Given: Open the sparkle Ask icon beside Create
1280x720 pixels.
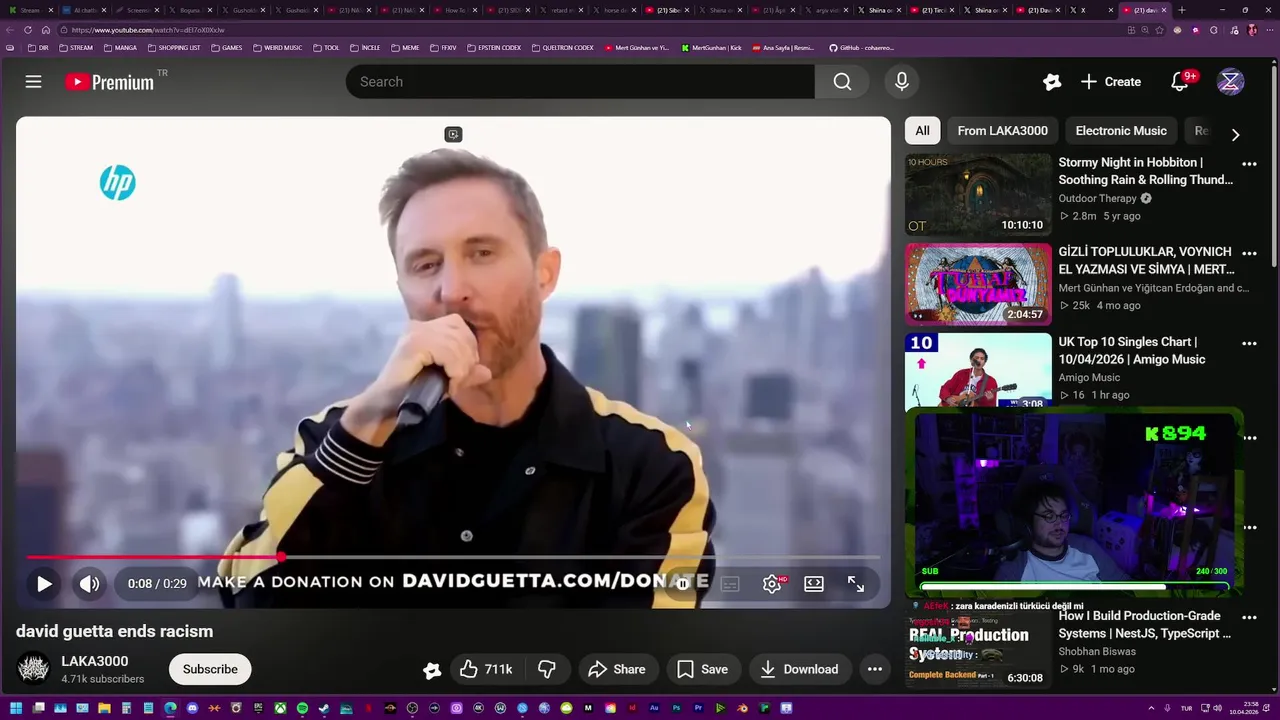Looking at the screenshot, I should (1052, 82).
